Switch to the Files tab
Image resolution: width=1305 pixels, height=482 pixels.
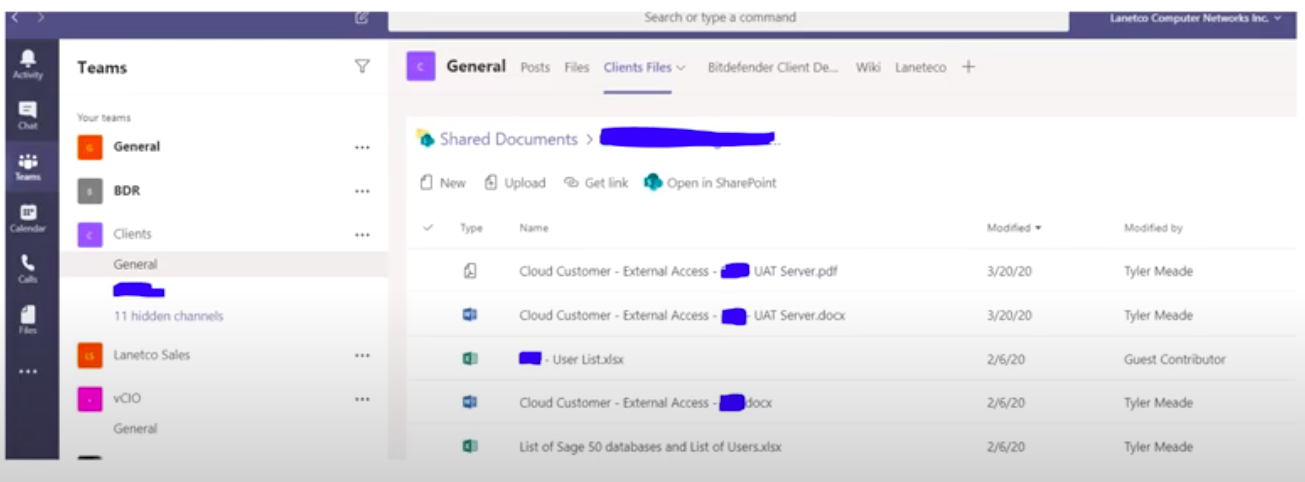577,67
